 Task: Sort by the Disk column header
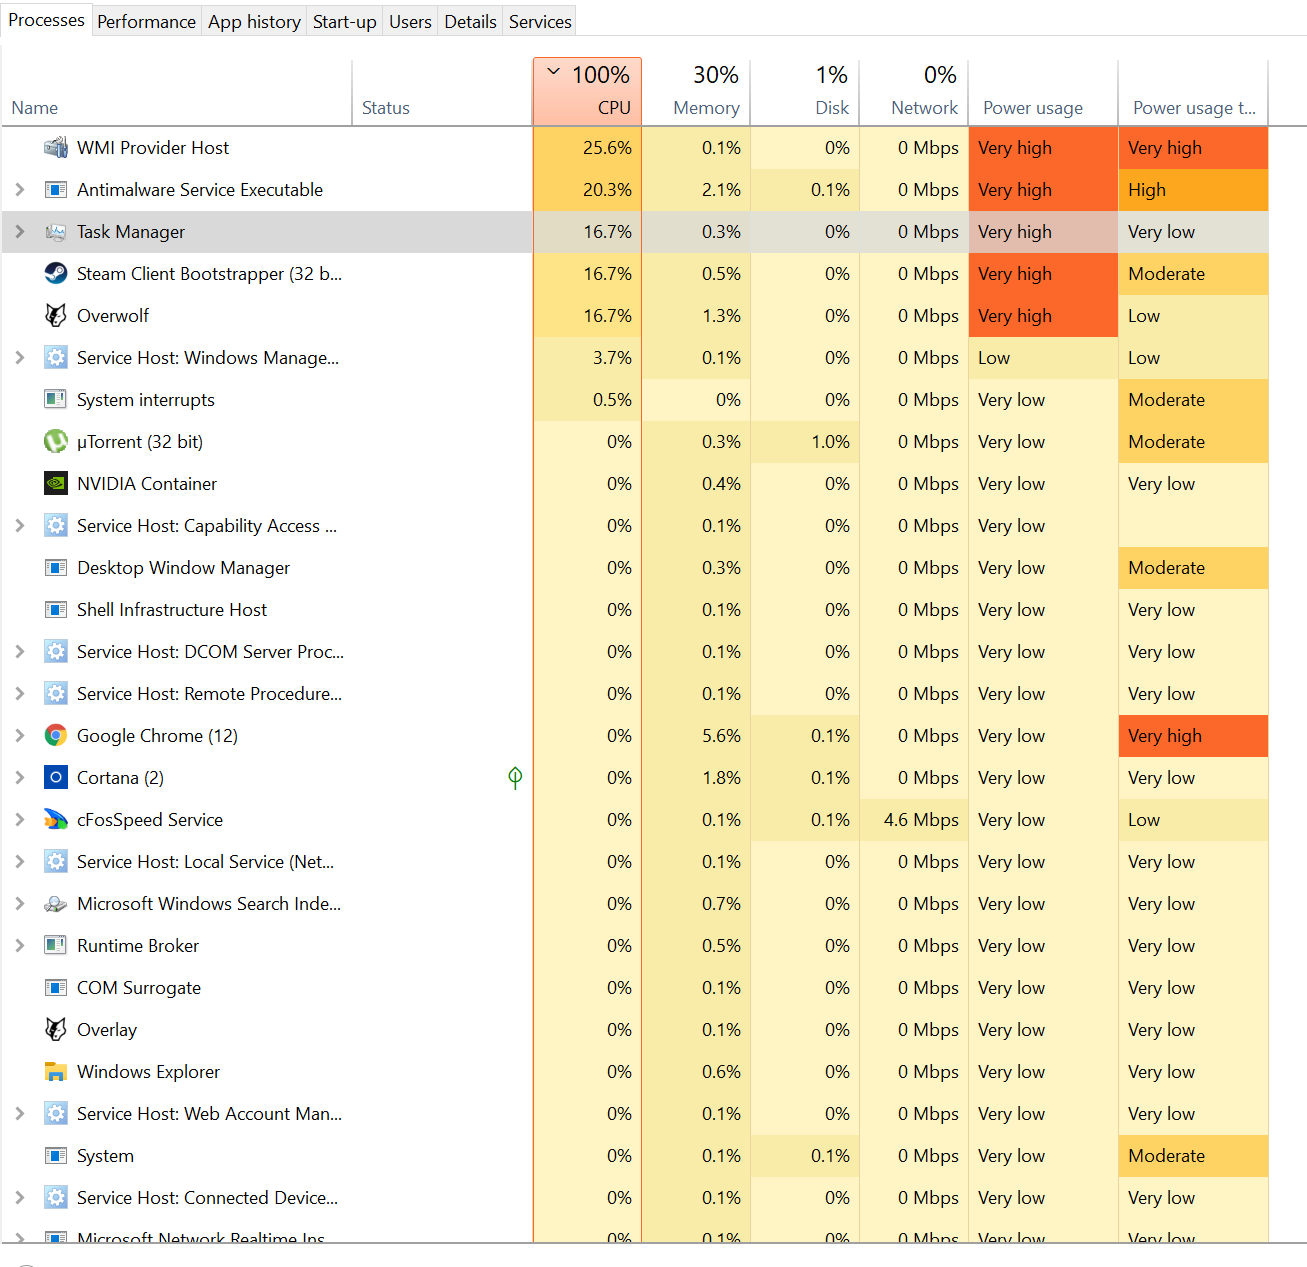pyautogui.click(x=805, y=92)
